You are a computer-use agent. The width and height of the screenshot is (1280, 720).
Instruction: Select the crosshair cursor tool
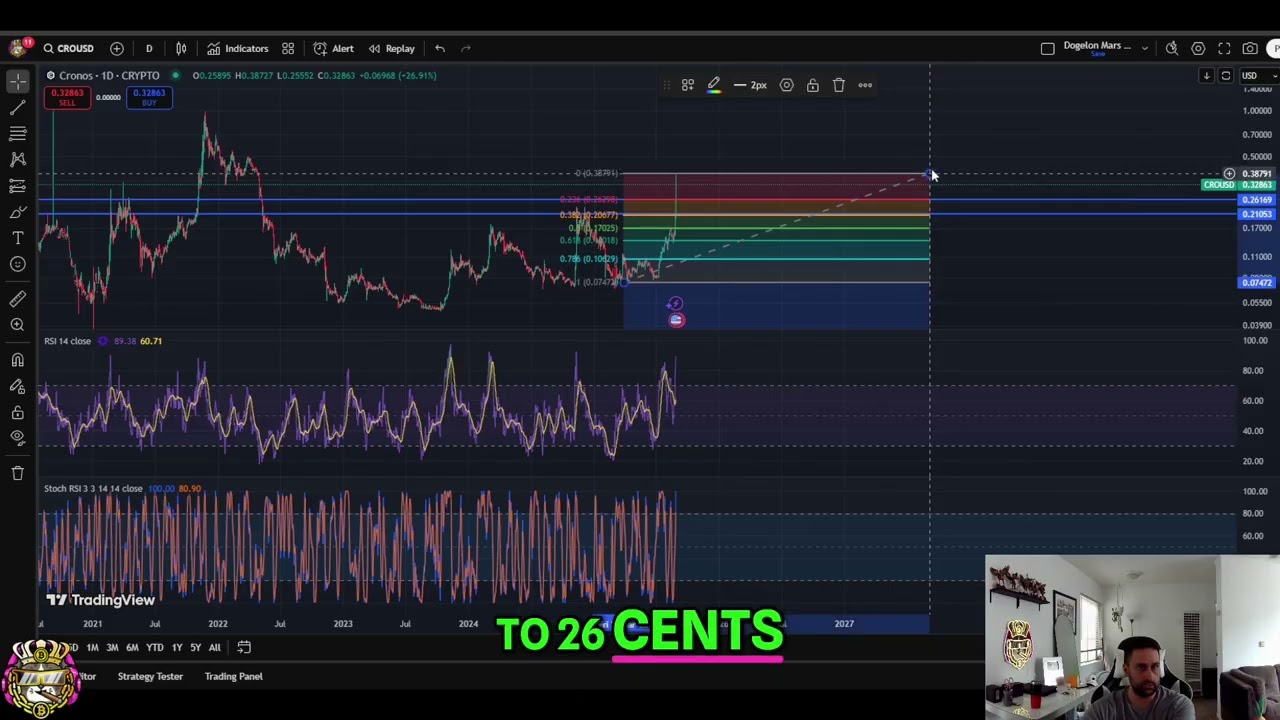point(18,82)
